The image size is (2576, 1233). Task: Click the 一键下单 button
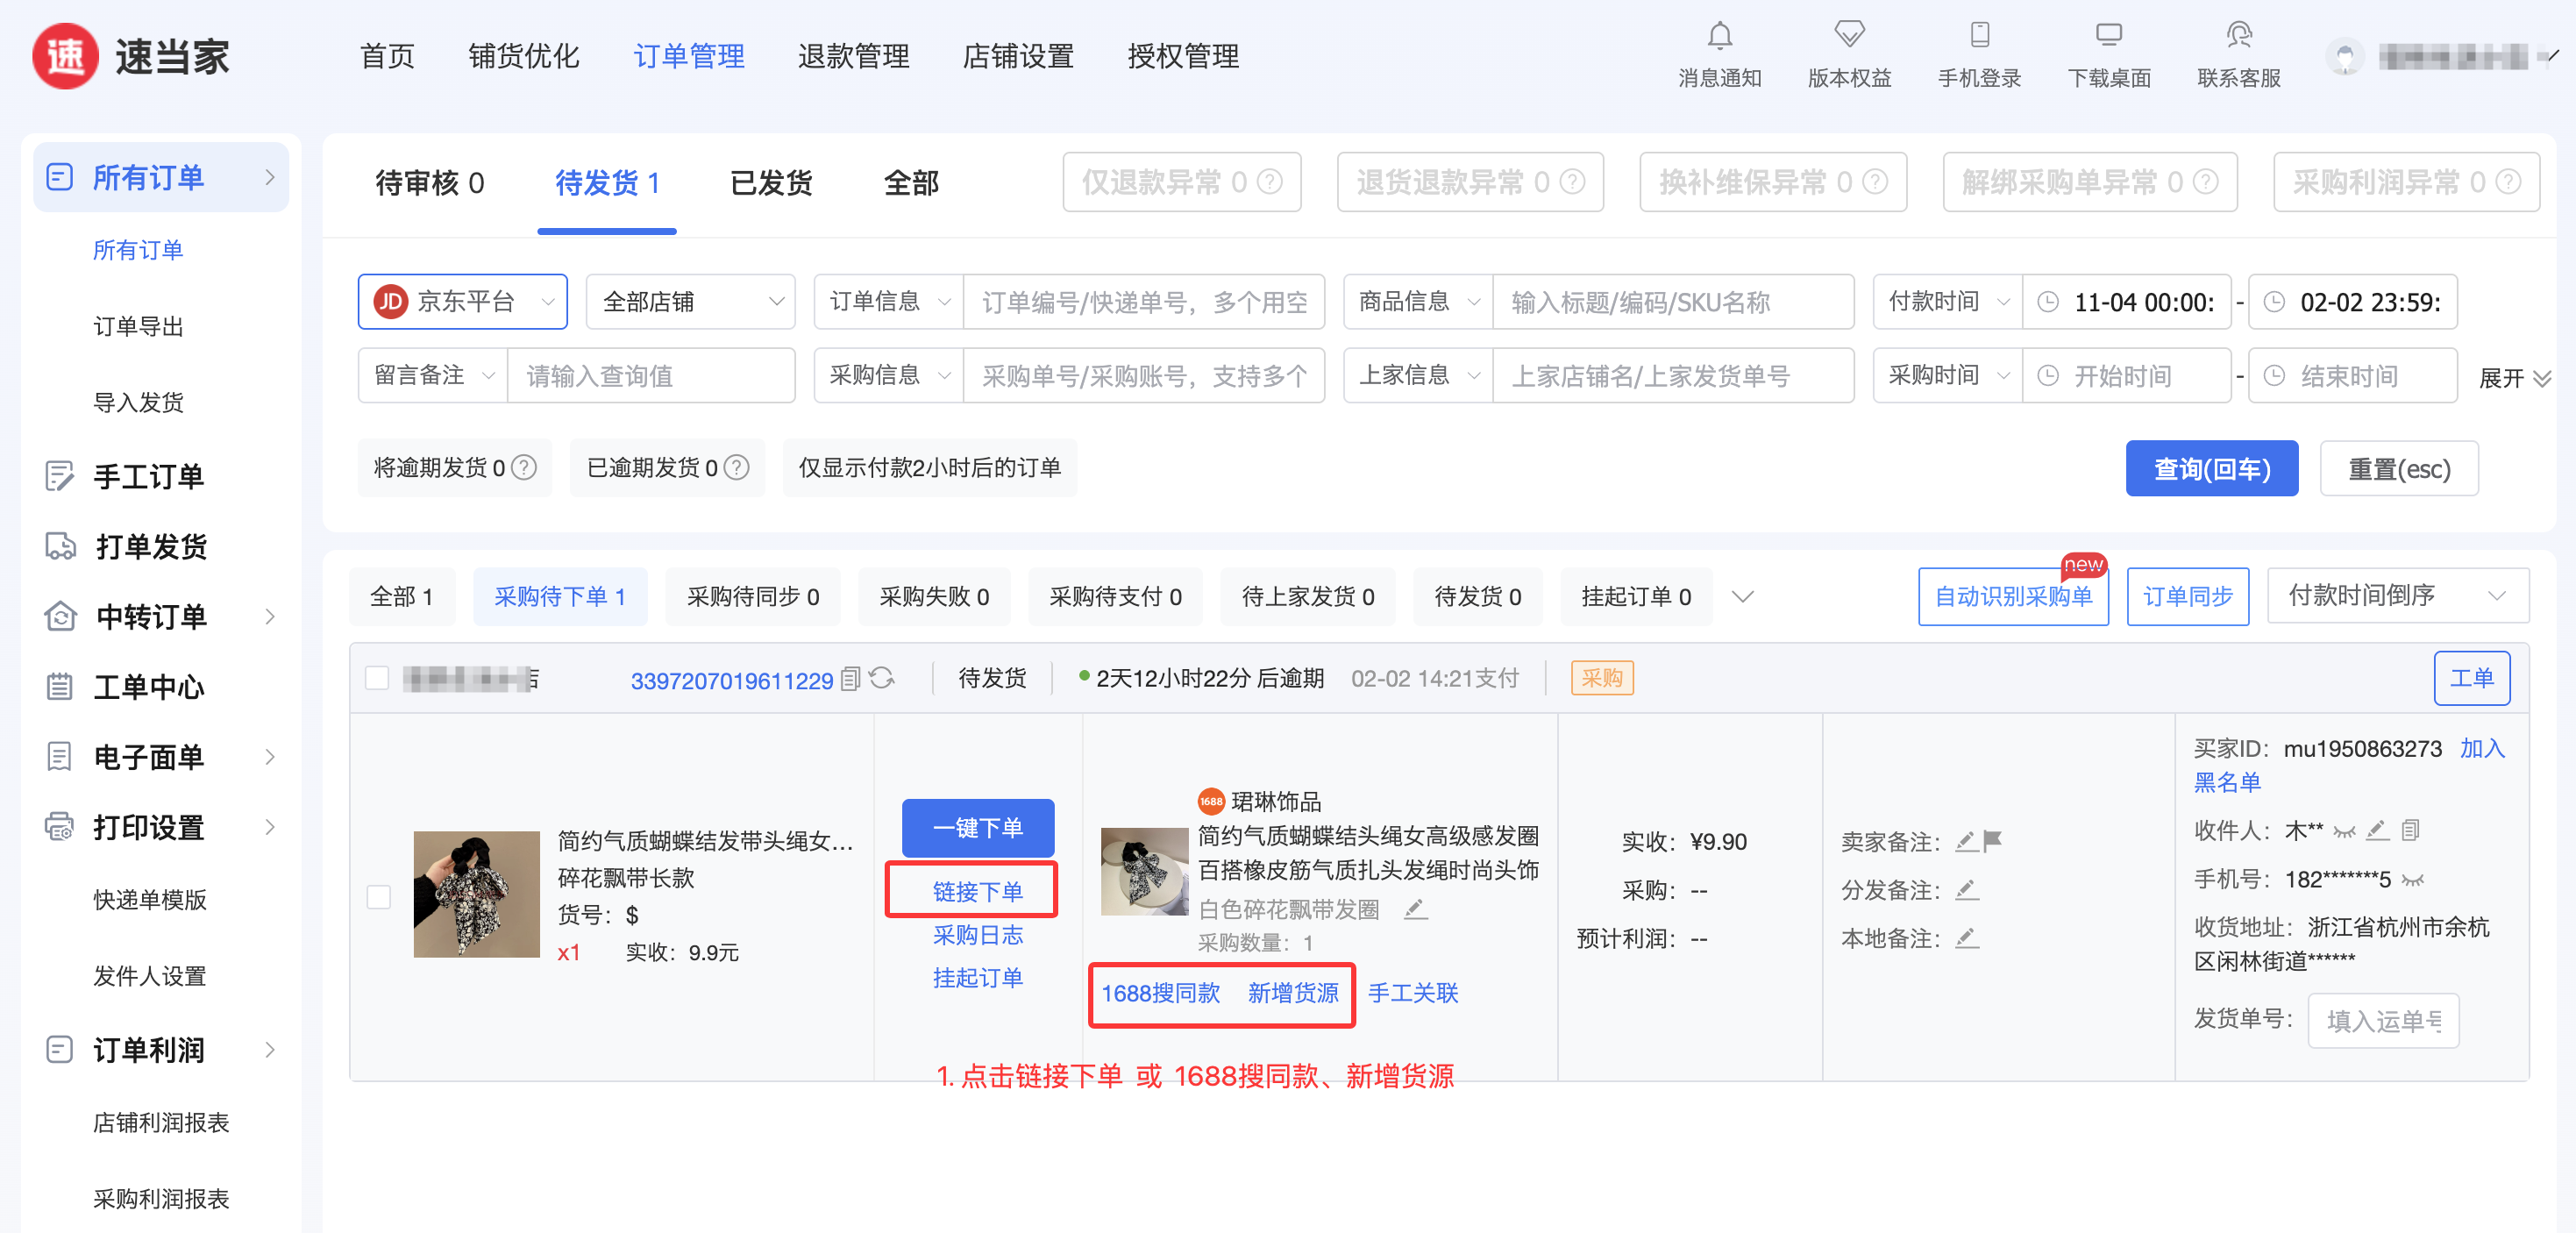[977, 828]
